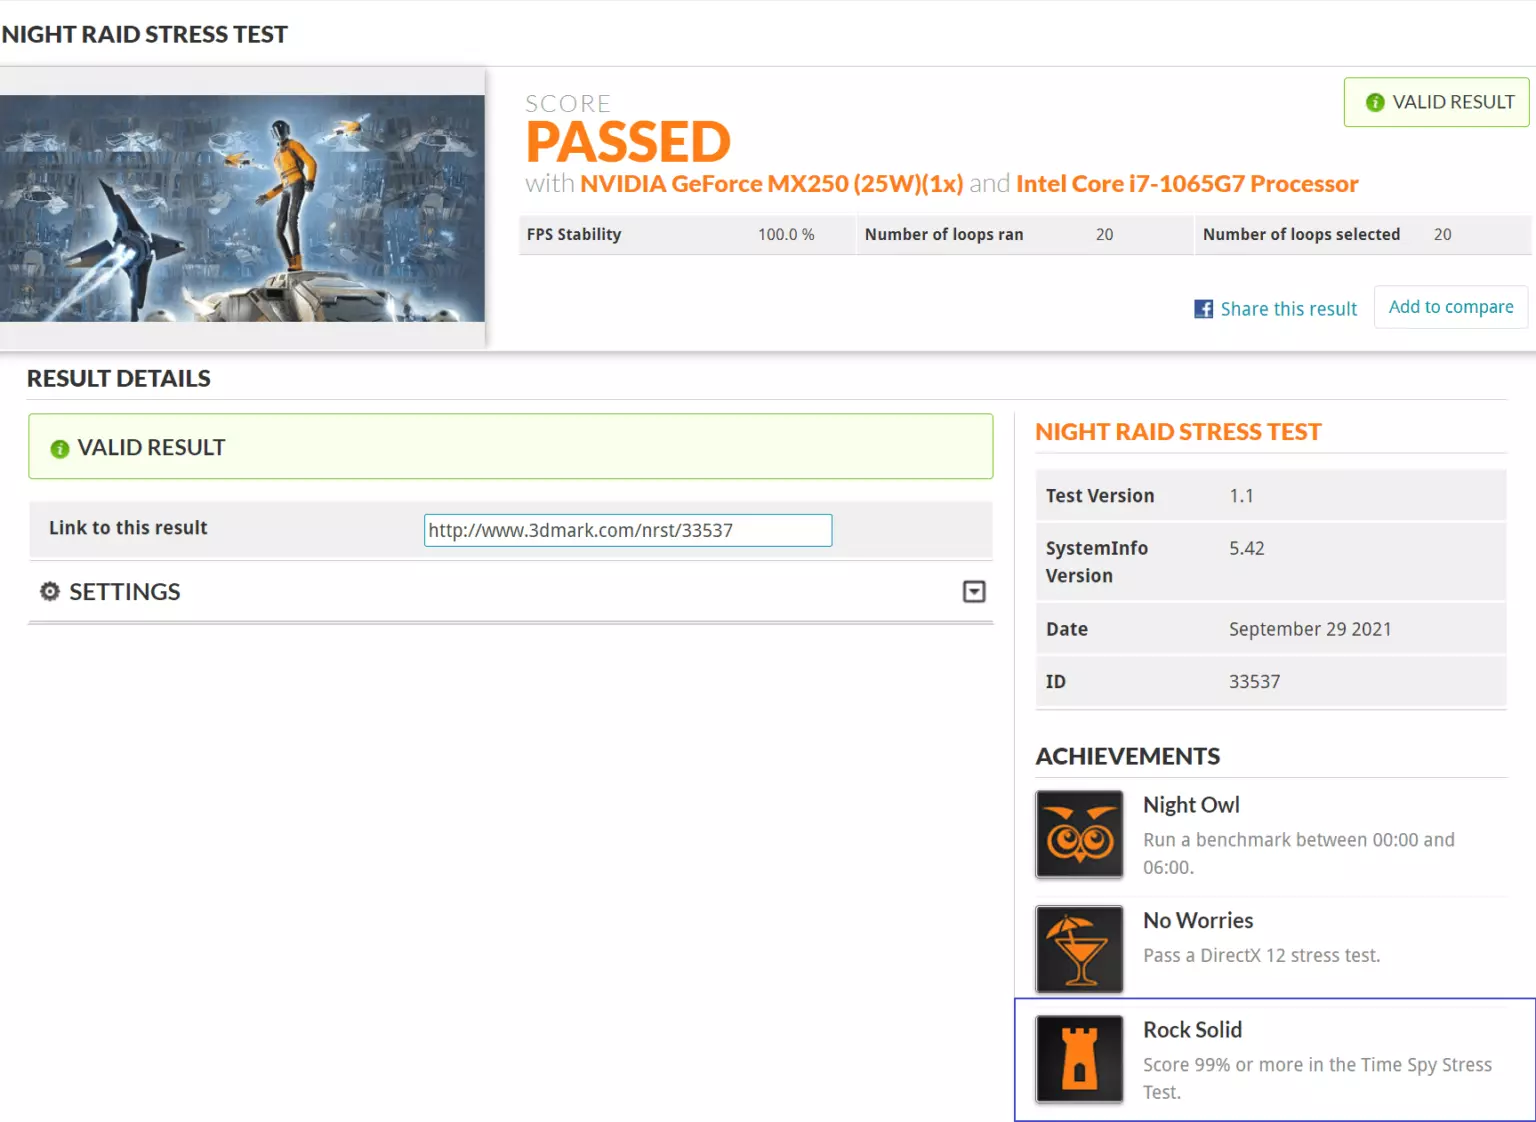
Task: Click the settings gear icon
Action: click(49, 591)
